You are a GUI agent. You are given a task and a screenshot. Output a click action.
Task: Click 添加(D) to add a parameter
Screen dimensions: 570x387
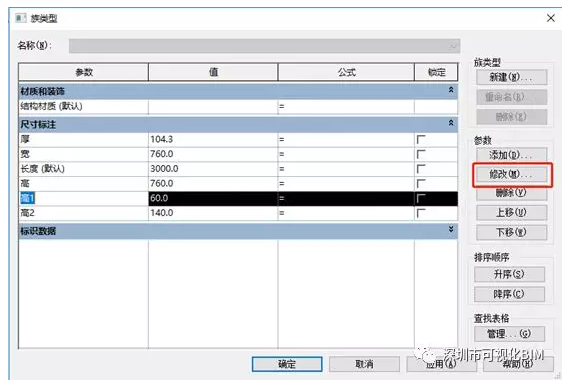pos(511,155)
